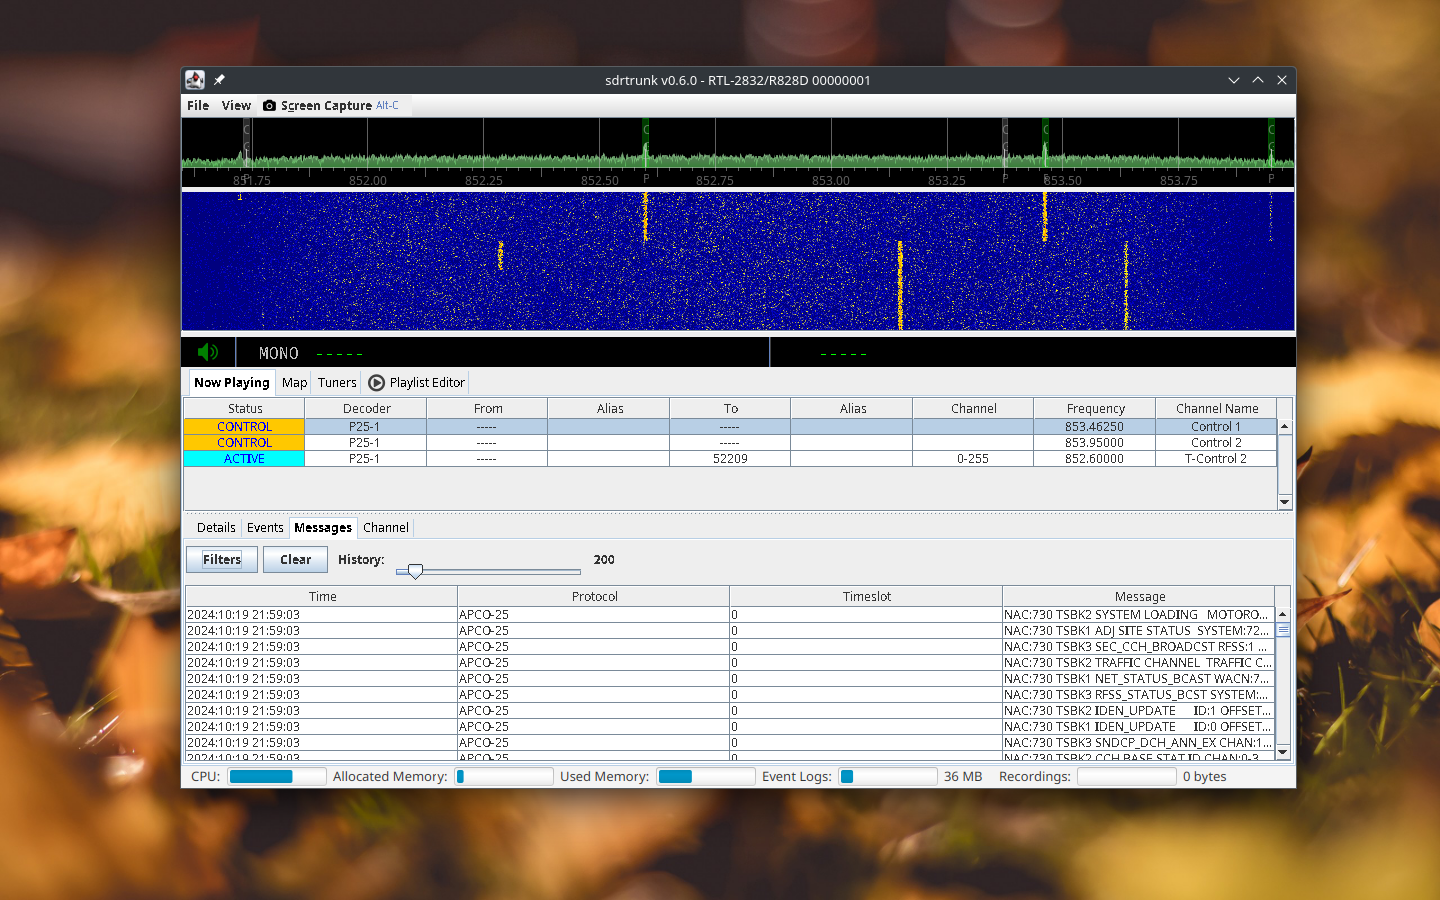Click the messages table scroll up arrow
1440x900 pixels.
coord(1282,614)
